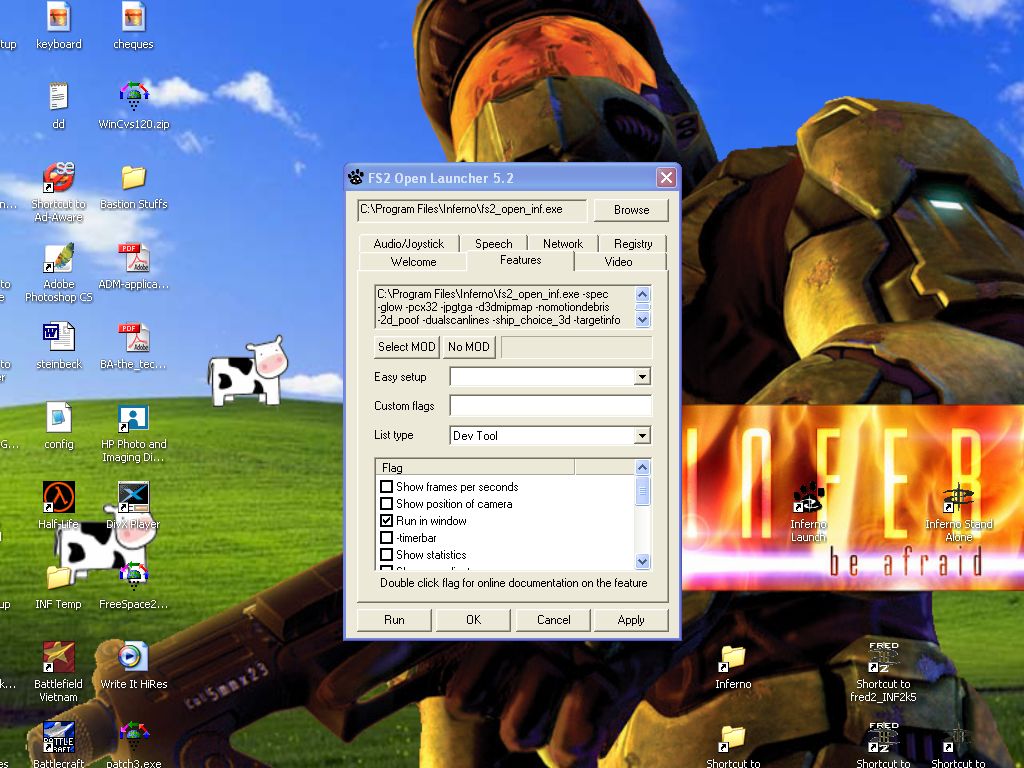The height and width of the screenshot is (768, 1024).
Task: Enable Show position of camera flag
Action: (x=387, y=504)
